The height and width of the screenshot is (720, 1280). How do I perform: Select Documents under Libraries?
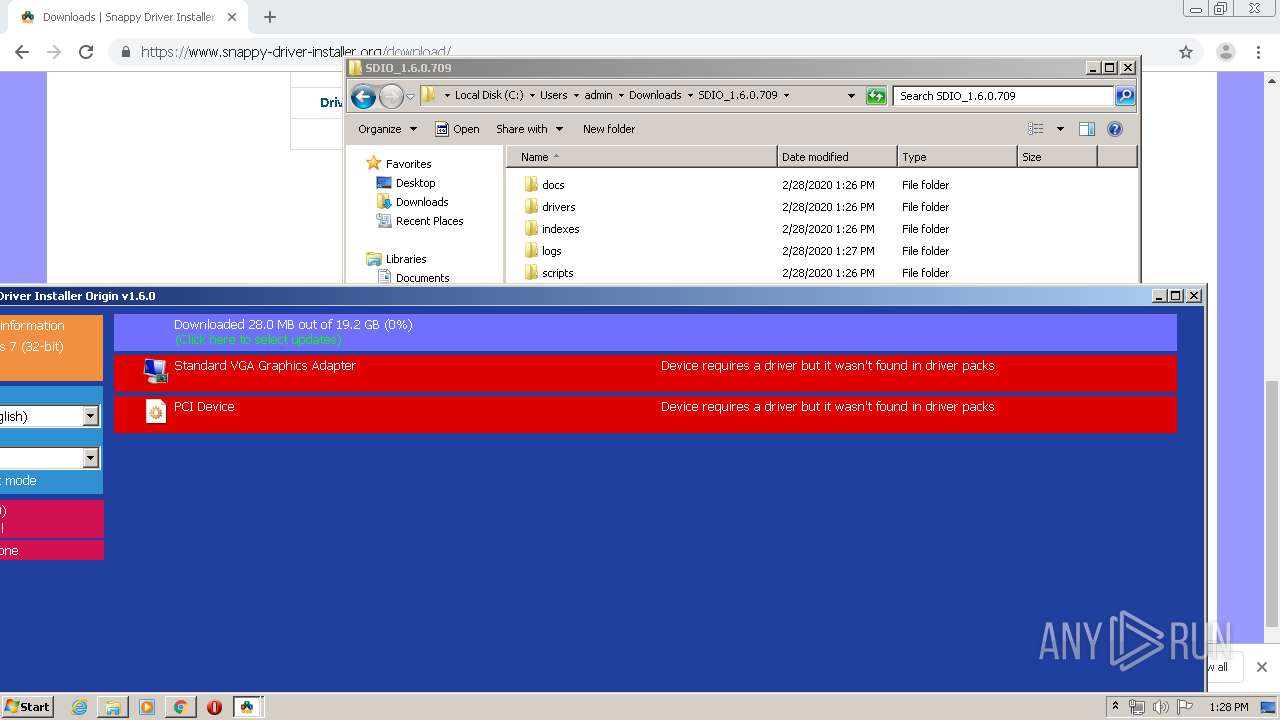coord(413,278)
